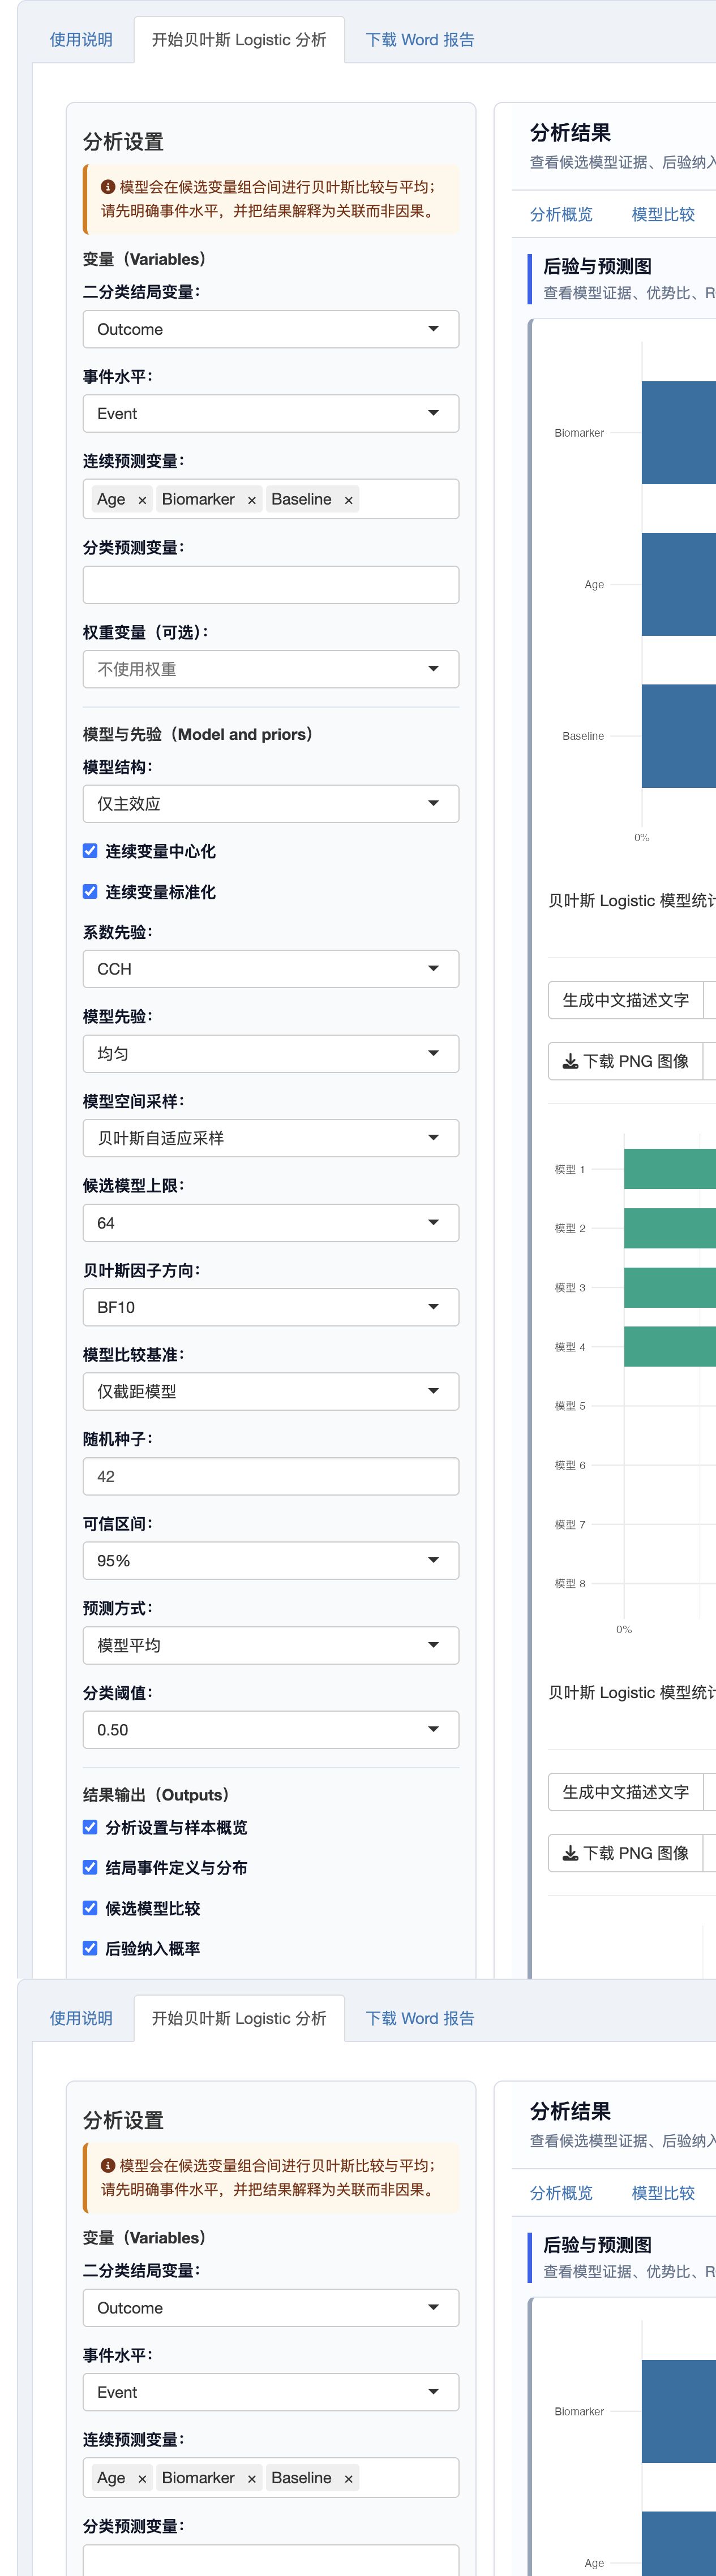This screenshot has width=716, height=2576.
Task: Click 下载 PNG 图像 below the variable inclusion chart
Action: pos(626,1061)
